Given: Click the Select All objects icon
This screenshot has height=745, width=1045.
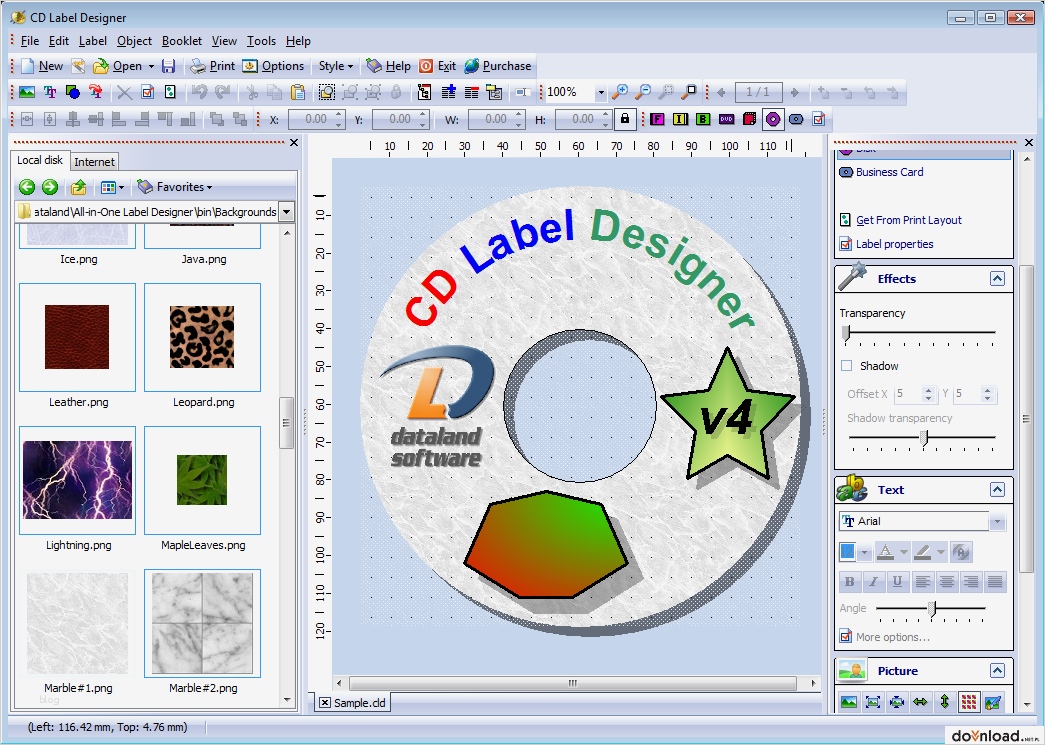Looking at the screenshot, I should click(x=327, y=92).
